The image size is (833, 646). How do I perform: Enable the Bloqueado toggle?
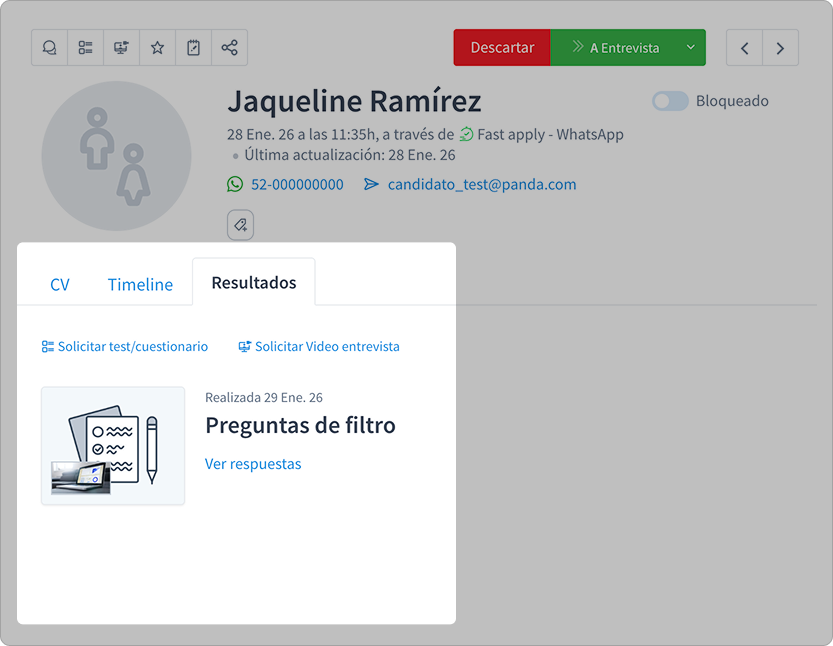pos(670,101)
